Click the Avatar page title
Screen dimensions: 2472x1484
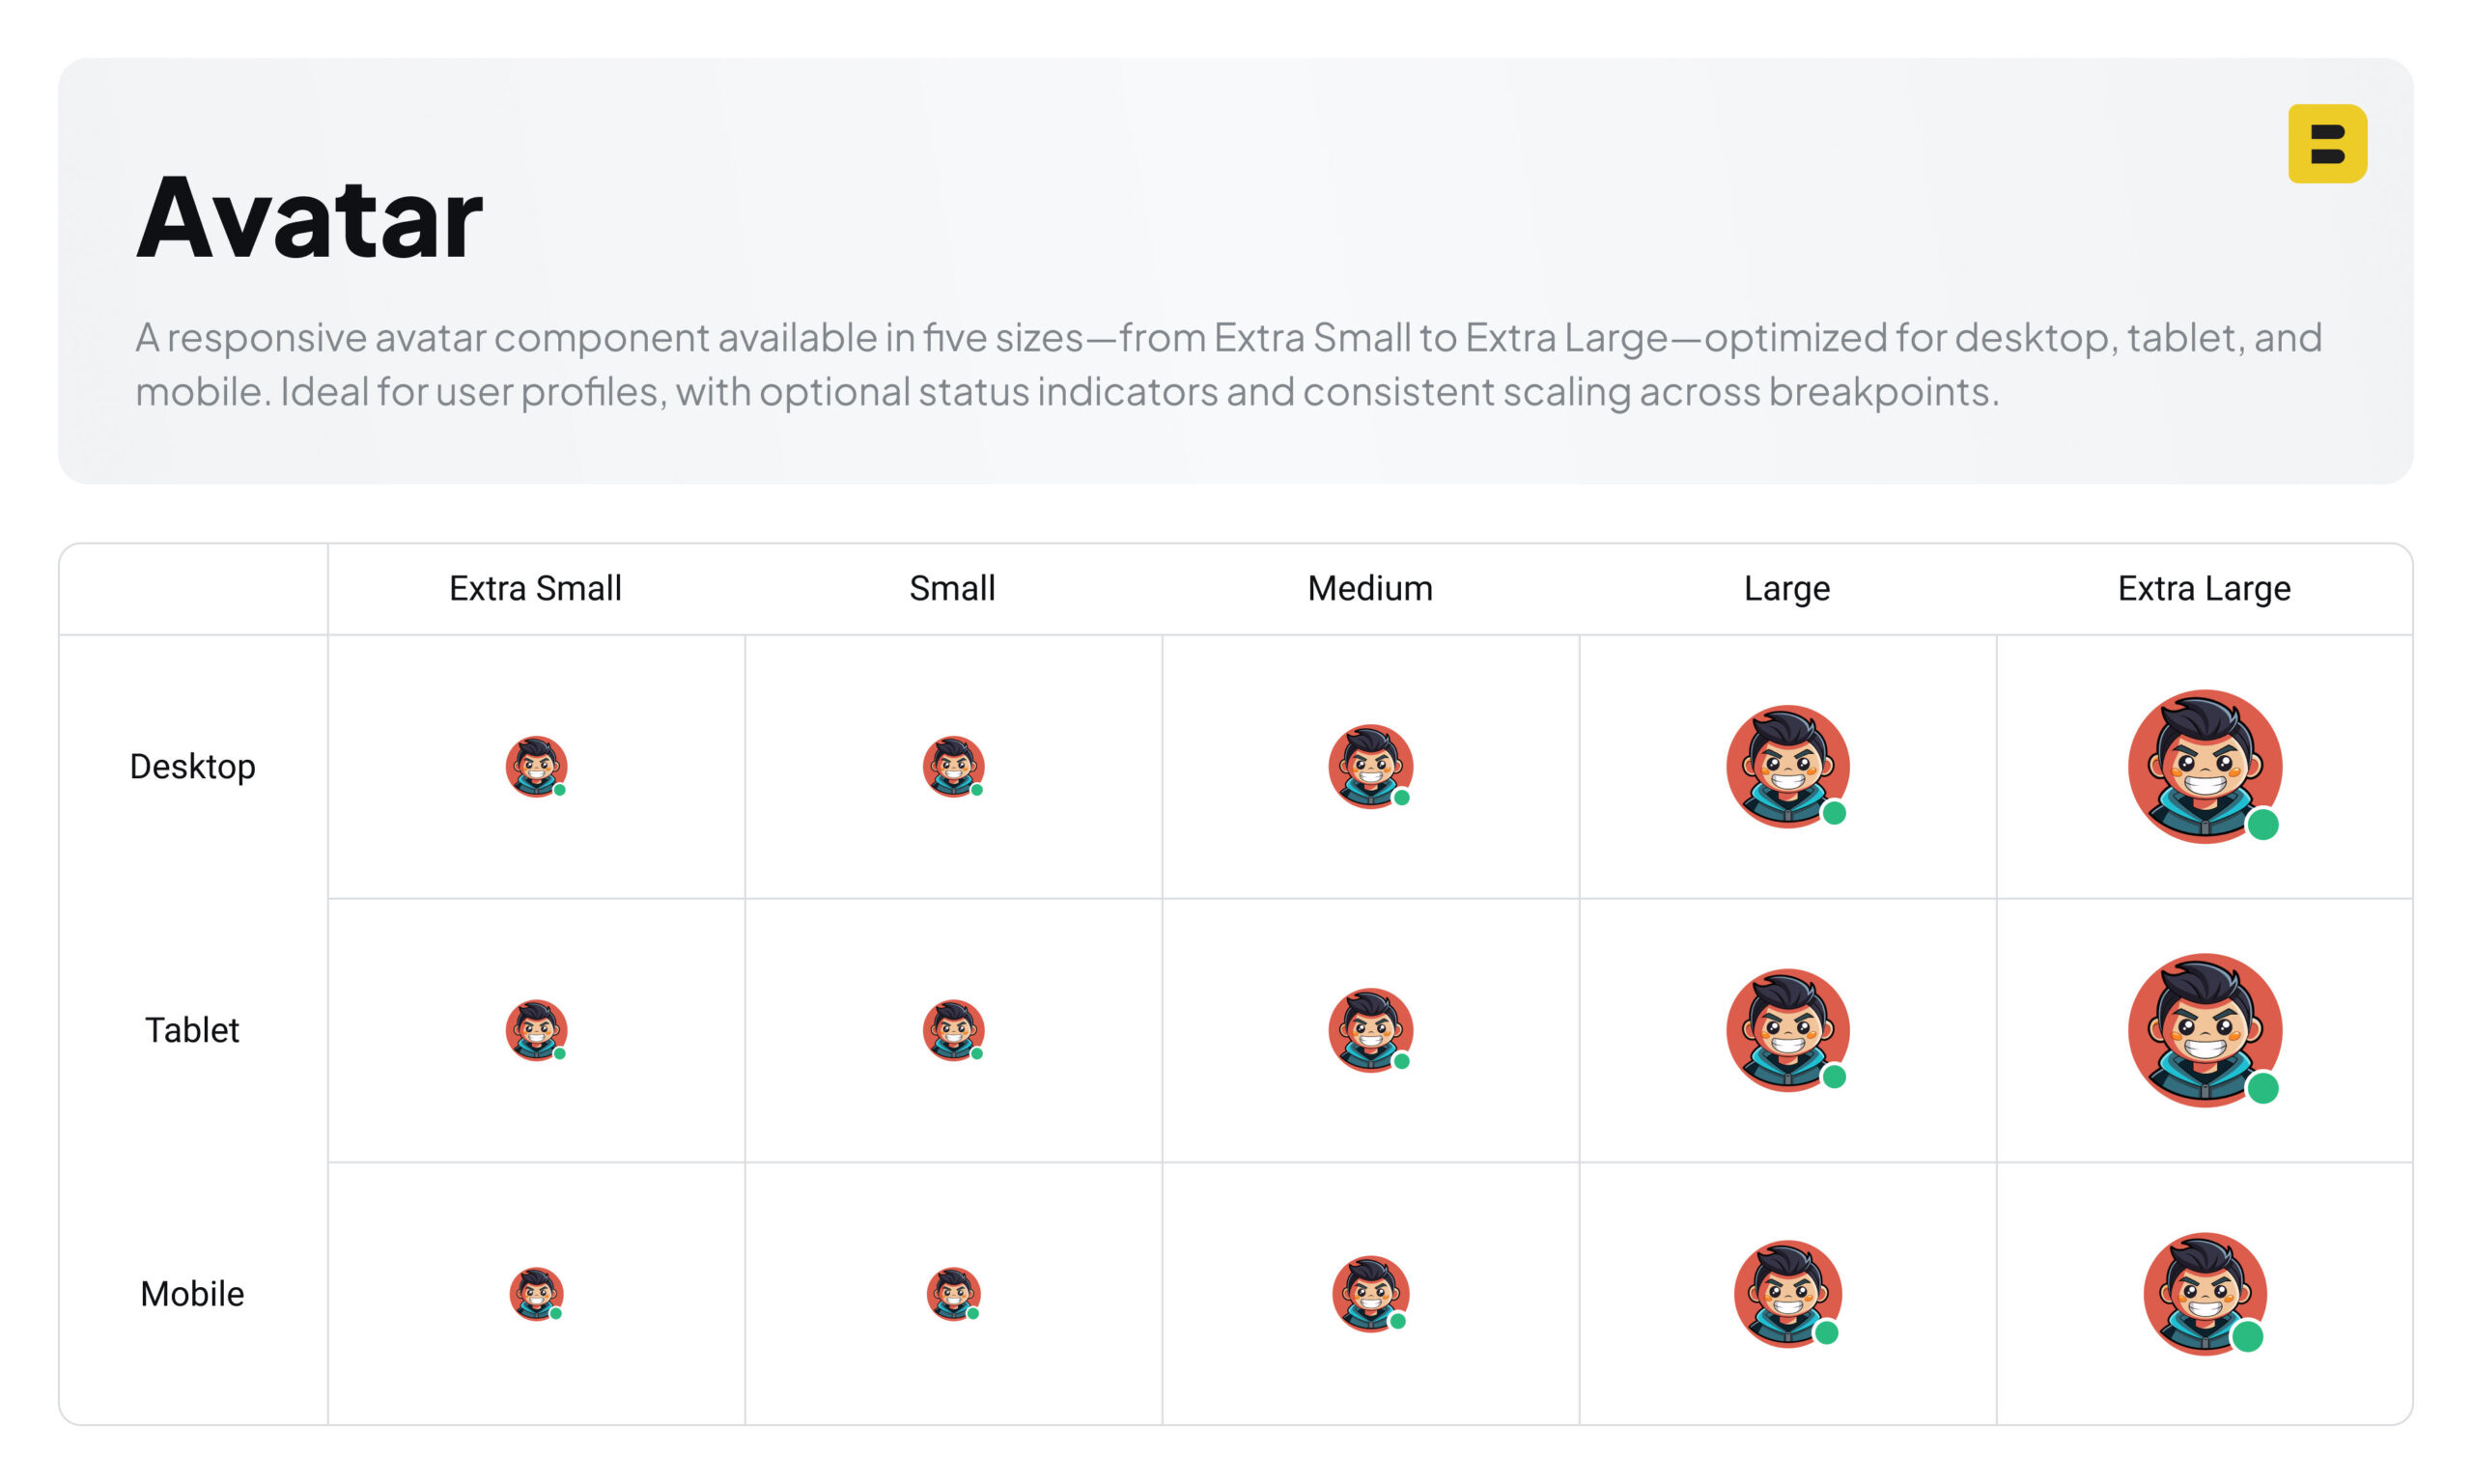point(309,217)
